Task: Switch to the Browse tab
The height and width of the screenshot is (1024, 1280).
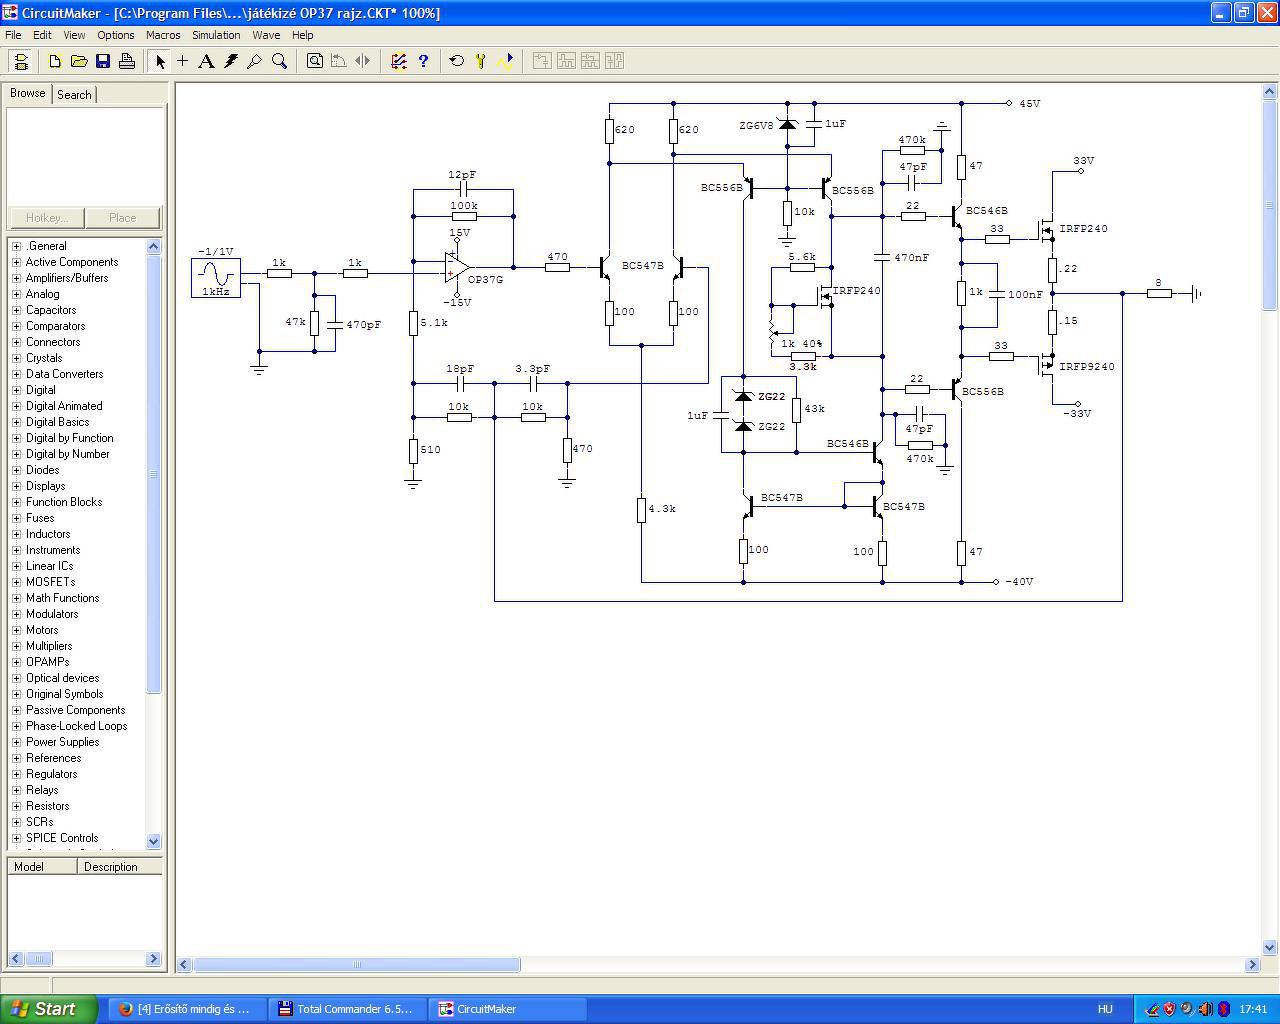Action: click(27, 93)
